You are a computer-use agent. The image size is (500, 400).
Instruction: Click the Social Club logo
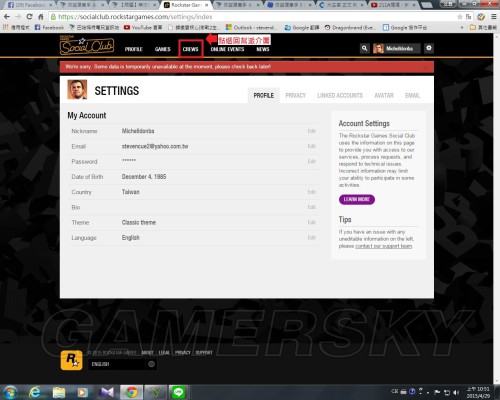87,46
